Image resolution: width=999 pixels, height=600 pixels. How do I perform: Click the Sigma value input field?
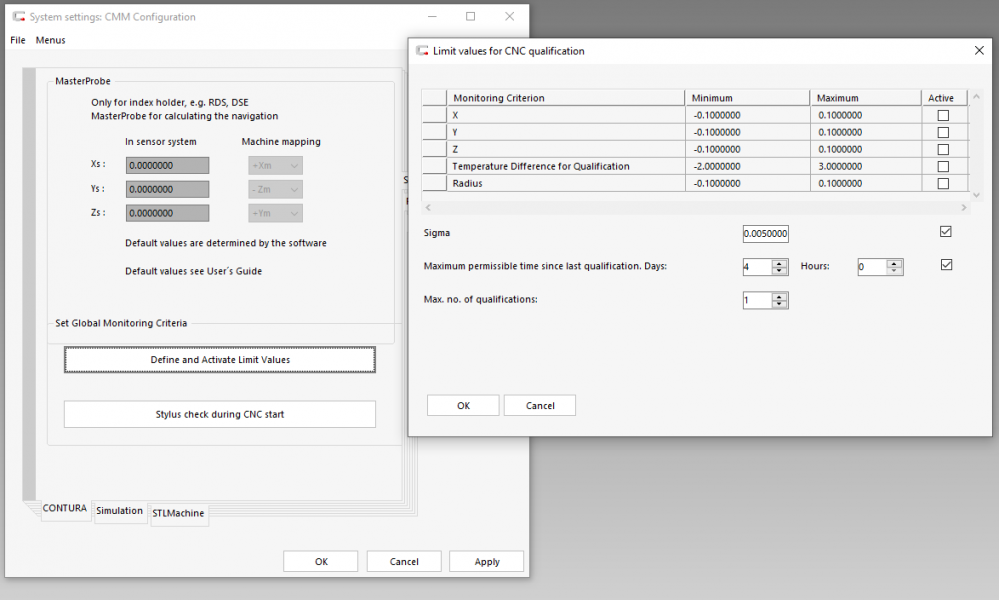click(x=765, y=234)
